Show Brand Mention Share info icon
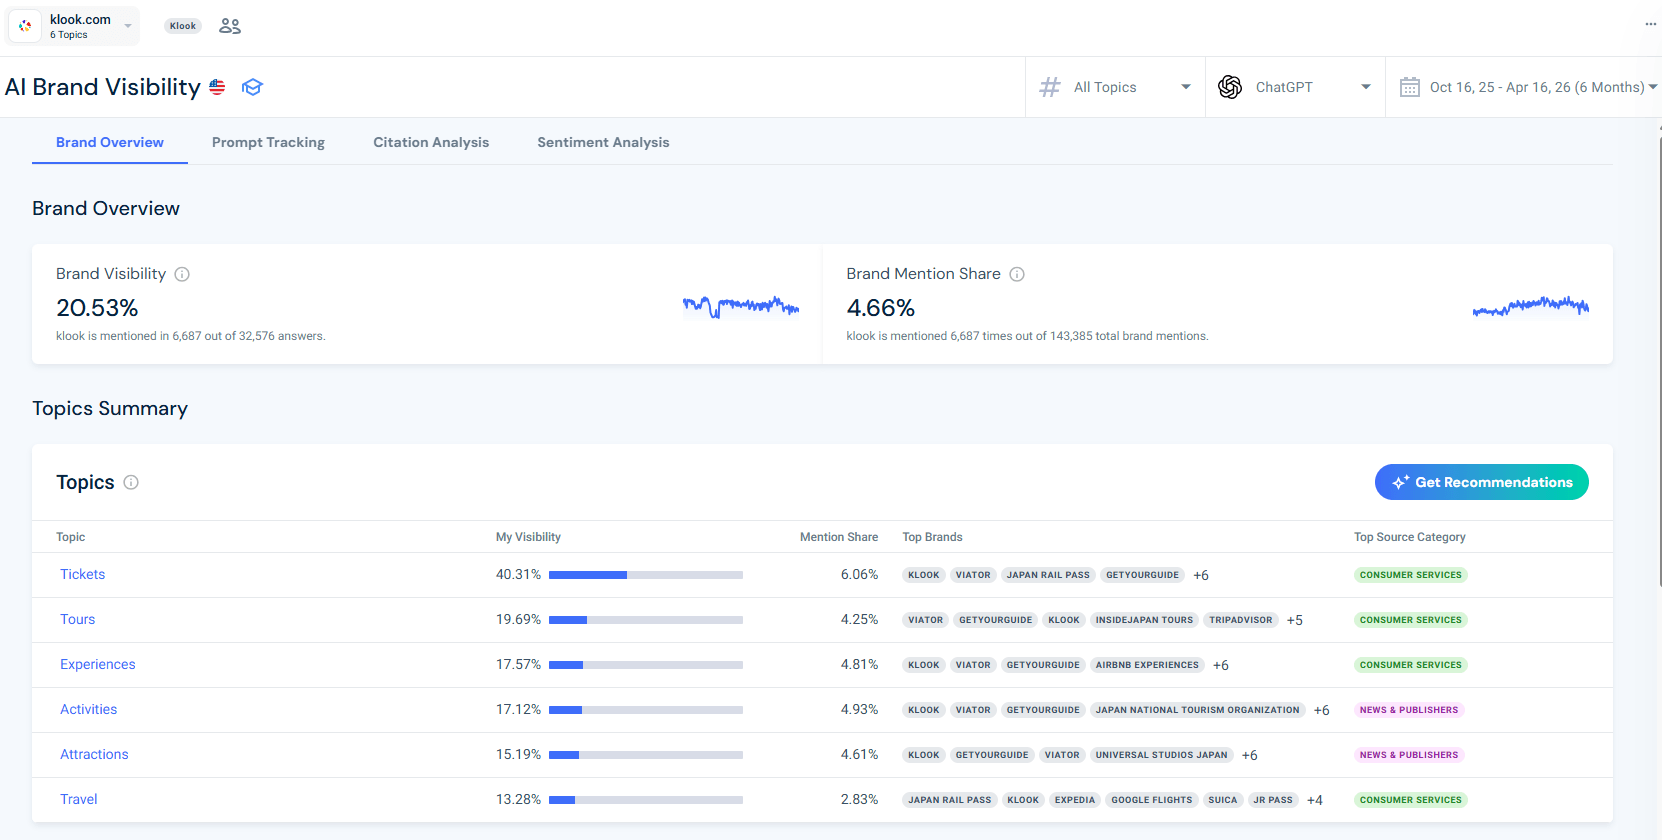1662x840 pixels. 1017,274
